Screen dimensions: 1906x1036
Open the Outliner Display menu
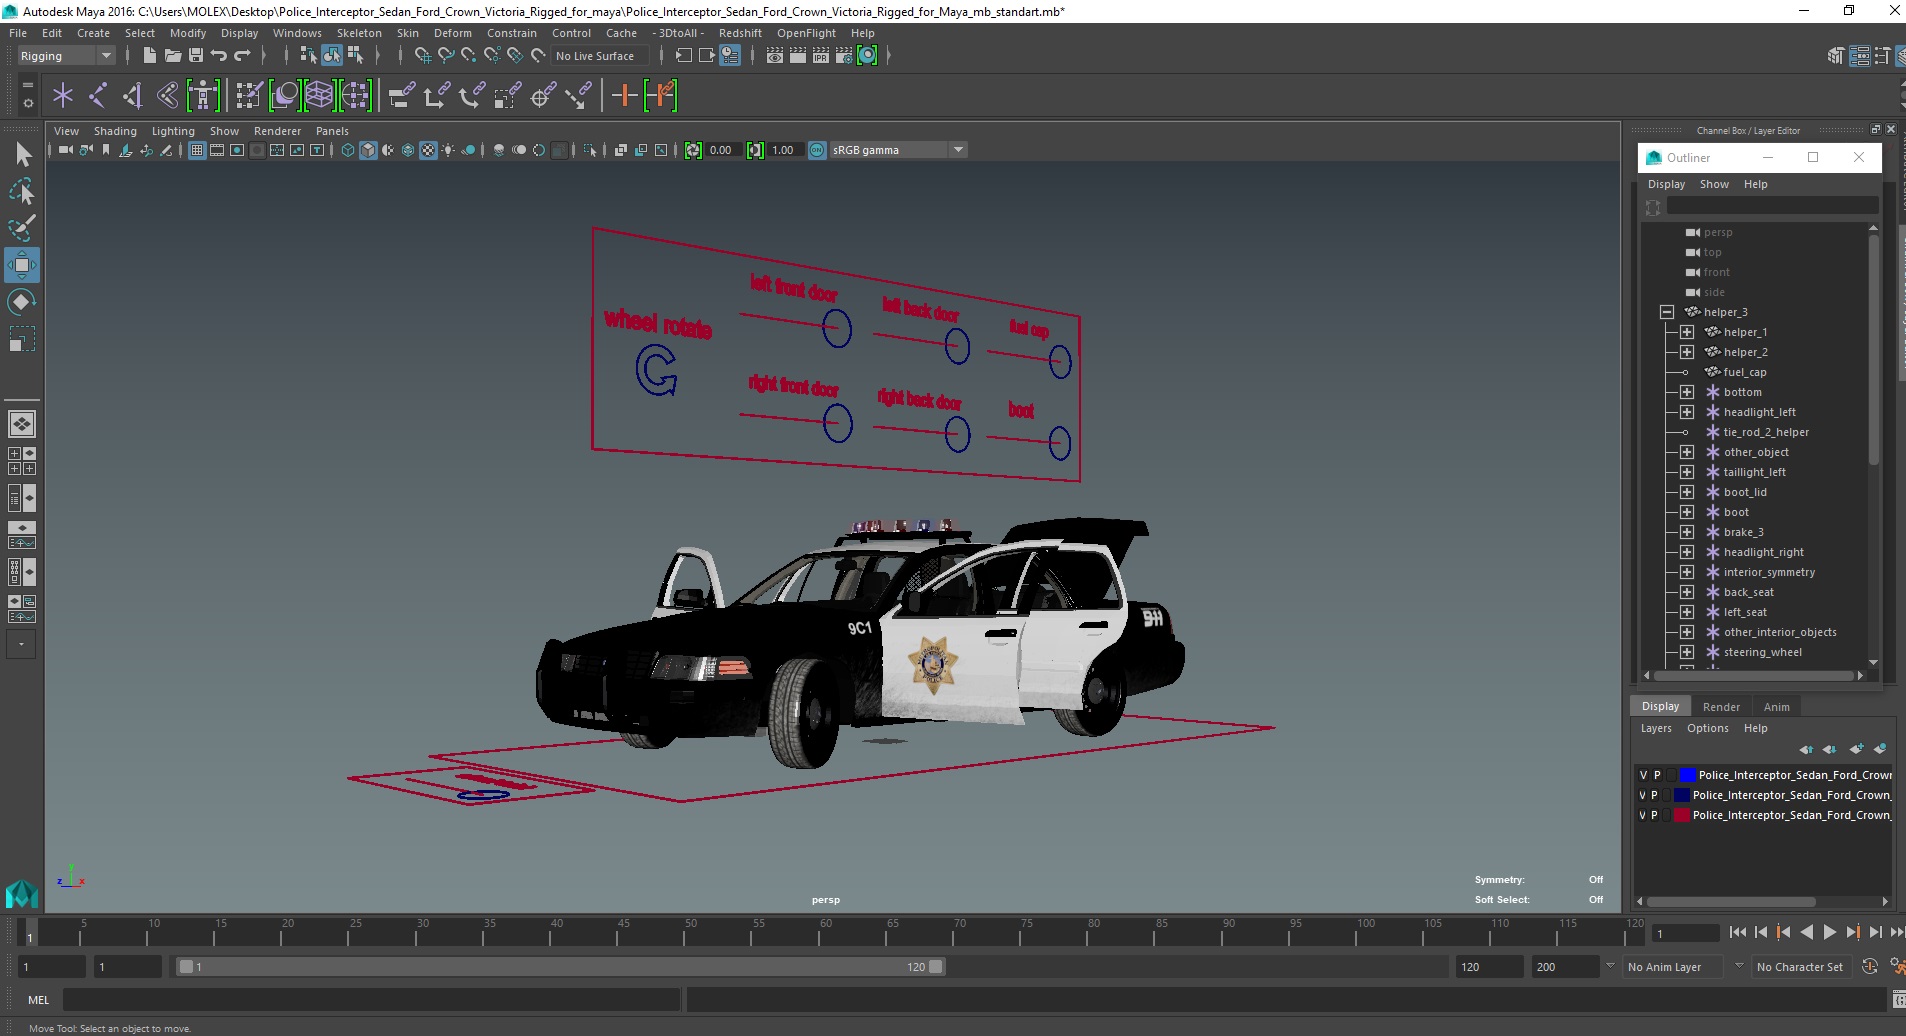(x=1666, y=184)
